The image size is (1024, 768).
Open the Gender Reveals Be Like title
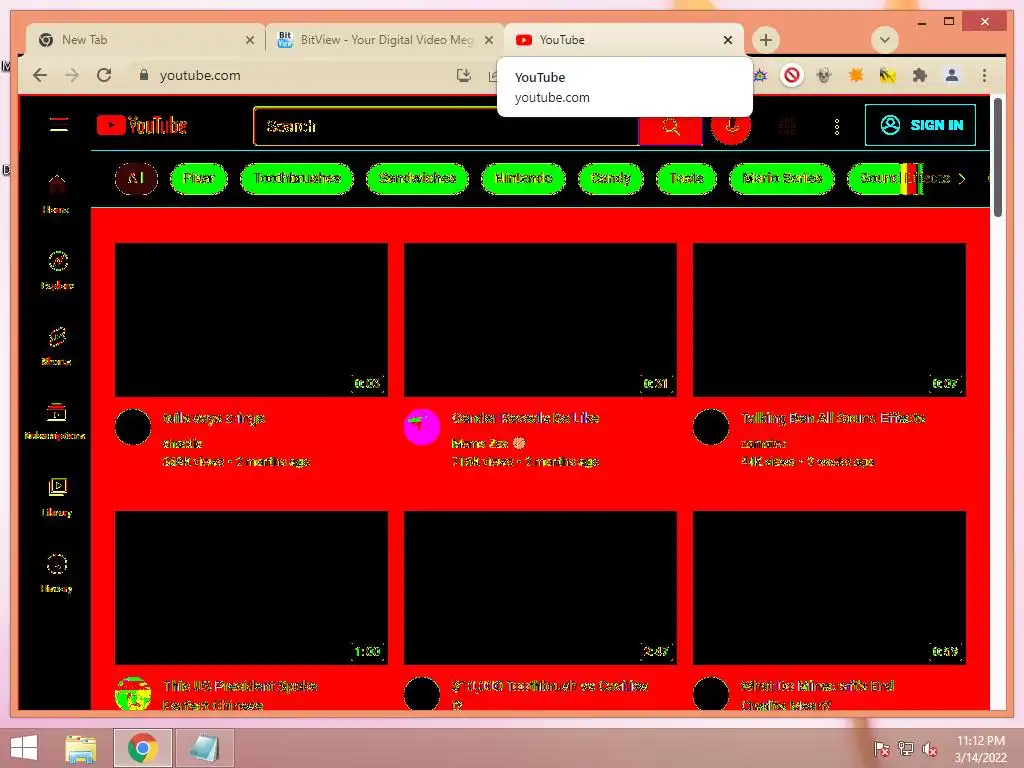click(x=525, y=418)
